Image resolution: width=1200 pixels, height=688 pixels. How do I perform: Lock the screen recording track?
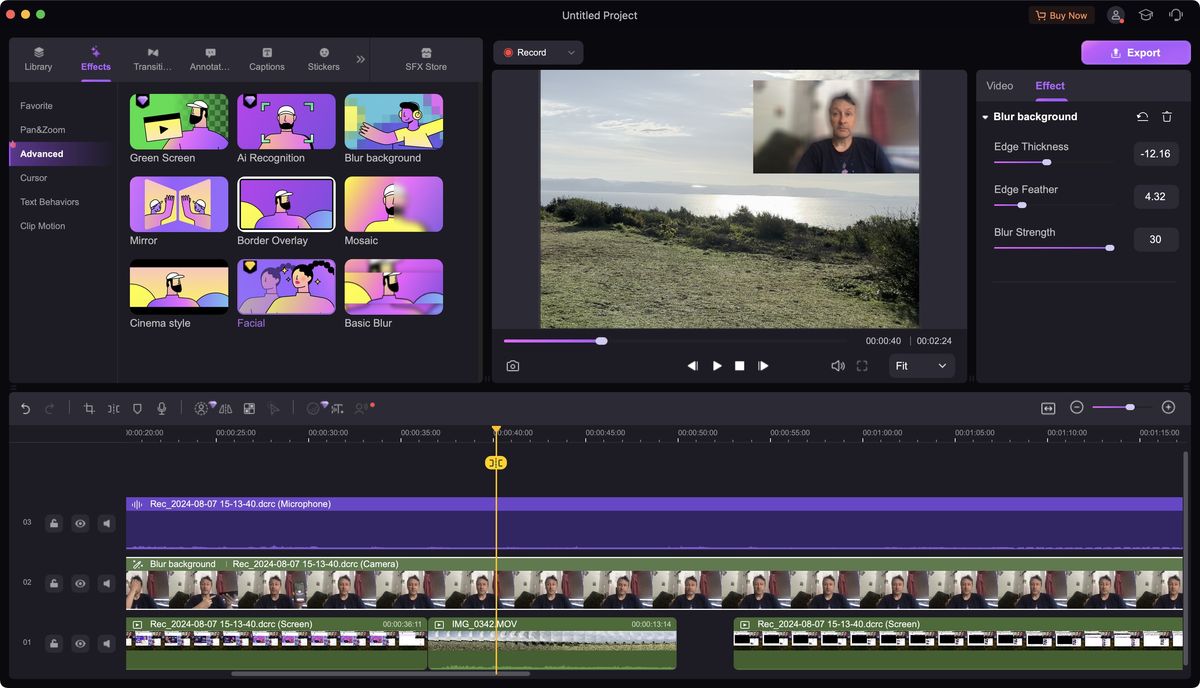point(54,643)
